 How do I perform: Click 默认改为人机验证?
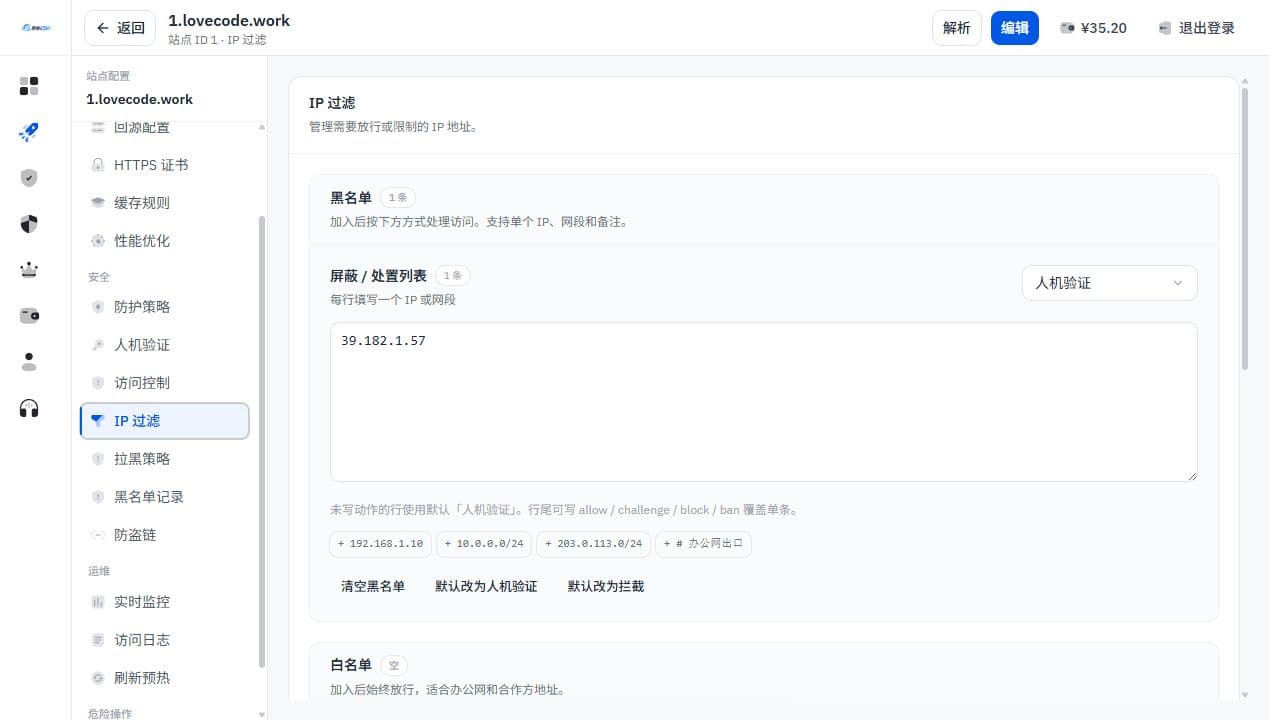(486, 586)
